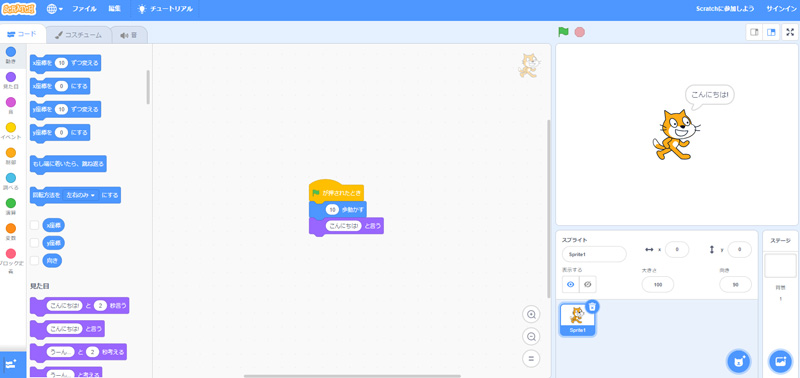Switch to the コスチューム tab
The image size is (800, 378).
pyautogui.click(x=78, y=35)
